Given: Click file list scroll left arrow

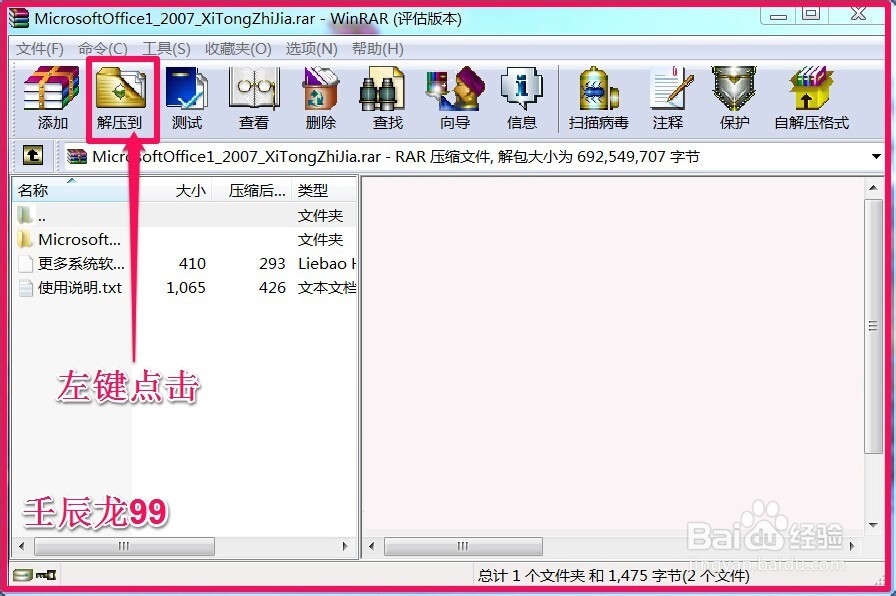Looking at the screenshot, I should 22,546.
